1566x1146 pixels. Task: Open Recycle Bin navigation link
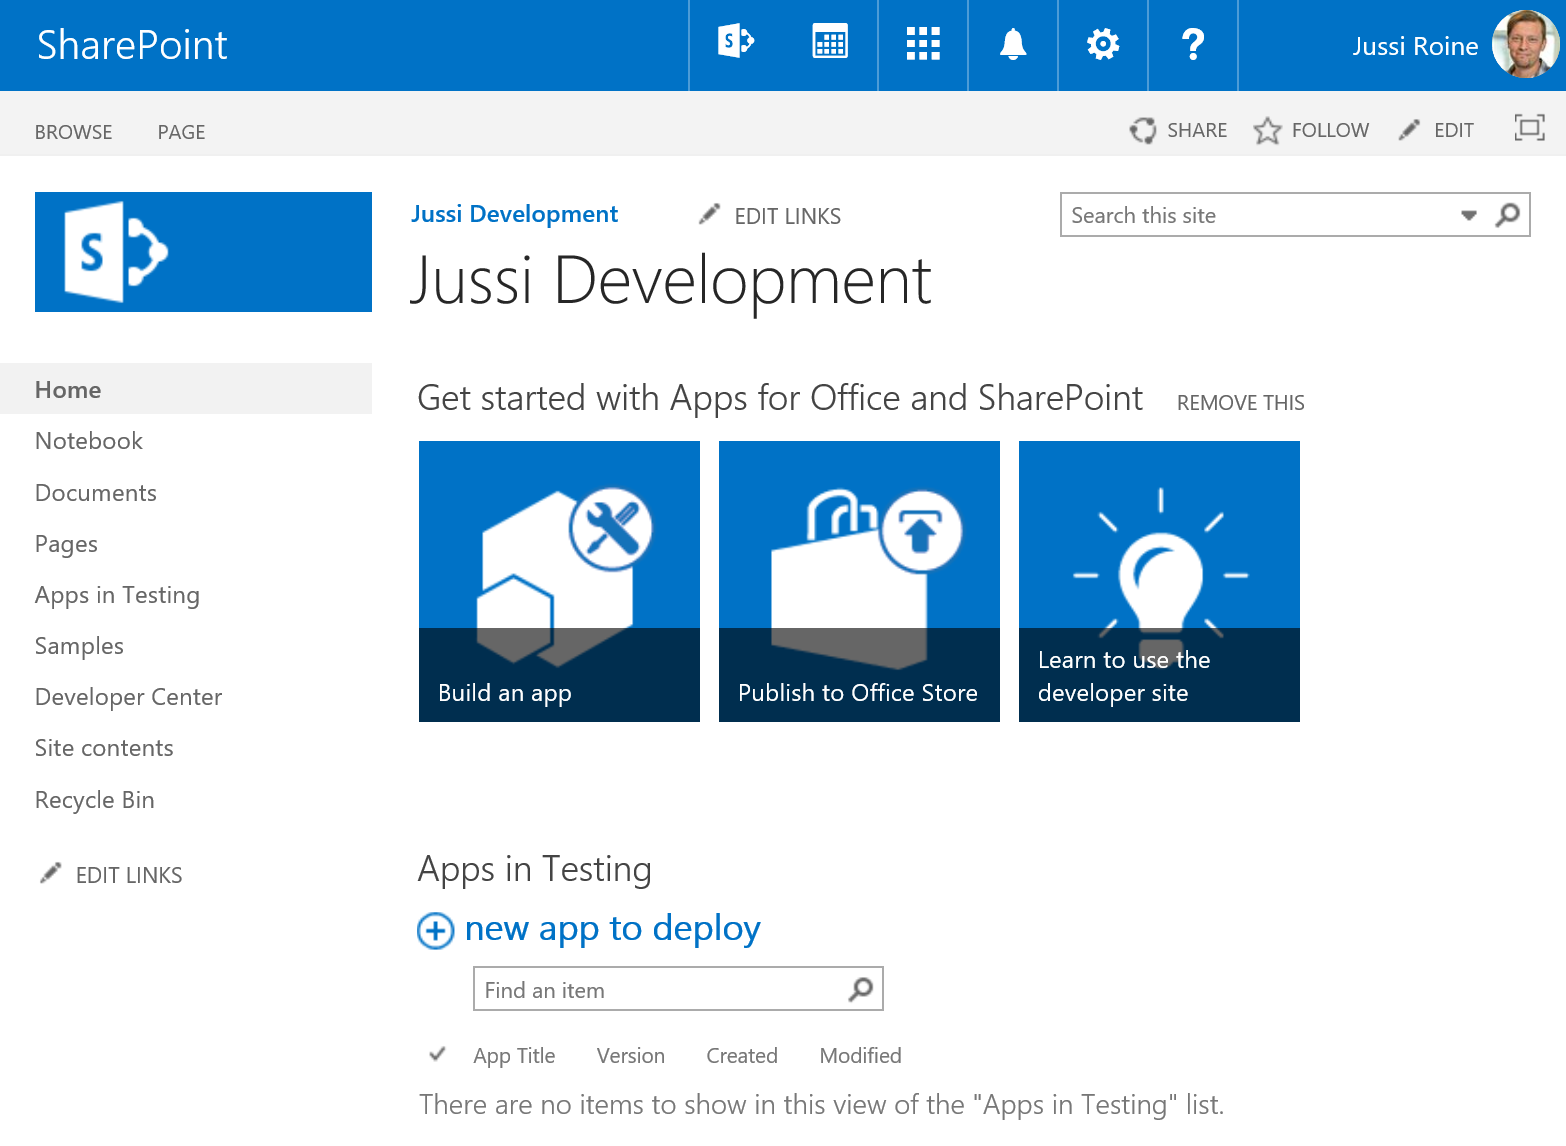click(x=94, y=800)
